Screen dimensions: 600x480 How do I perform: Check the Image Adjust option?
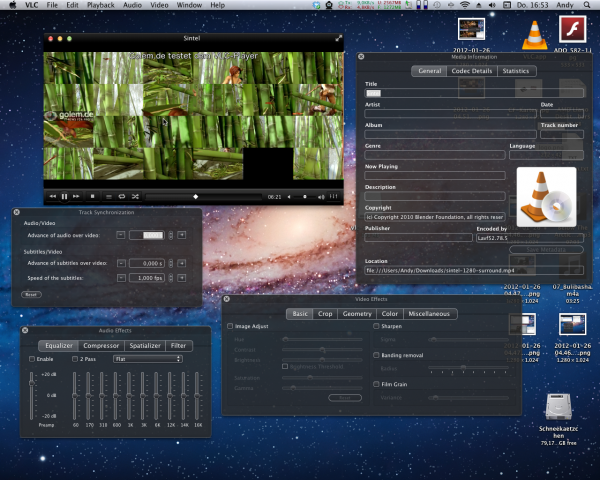pyautogui.click(x=230, y=326)
